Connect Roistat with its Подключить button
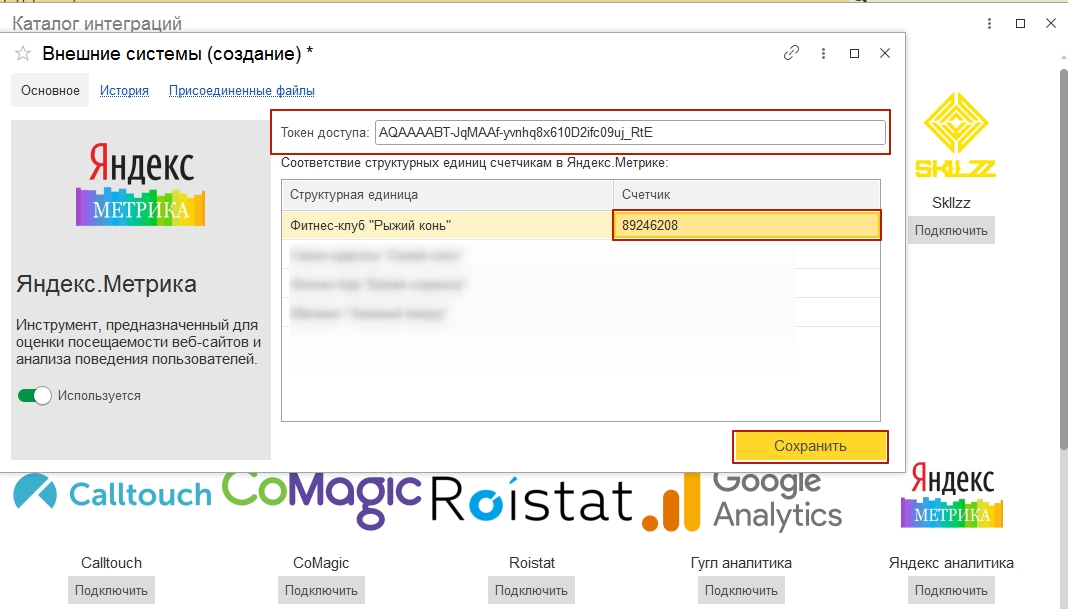 [x=531, y=591]
